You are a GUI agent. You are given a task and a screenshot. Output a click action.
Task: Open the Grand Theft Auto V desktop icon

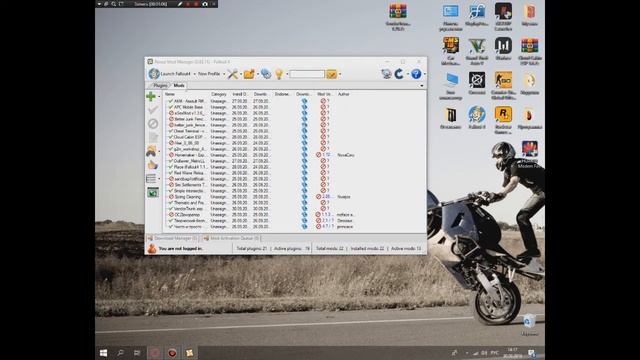pyautogui.click(x=476, y=51)
